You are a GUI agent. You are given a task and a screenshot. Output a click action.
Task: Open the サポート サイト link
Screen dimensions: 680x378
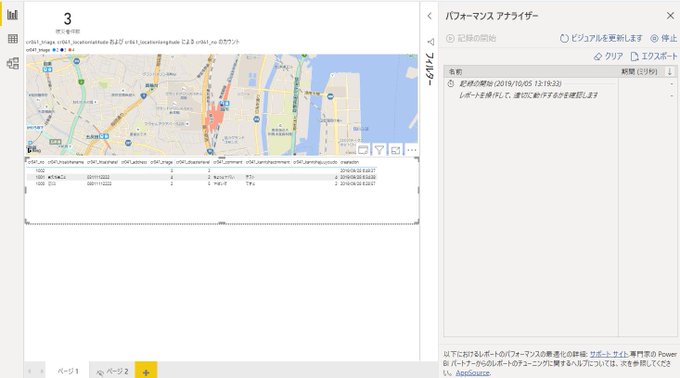point(608,354)
